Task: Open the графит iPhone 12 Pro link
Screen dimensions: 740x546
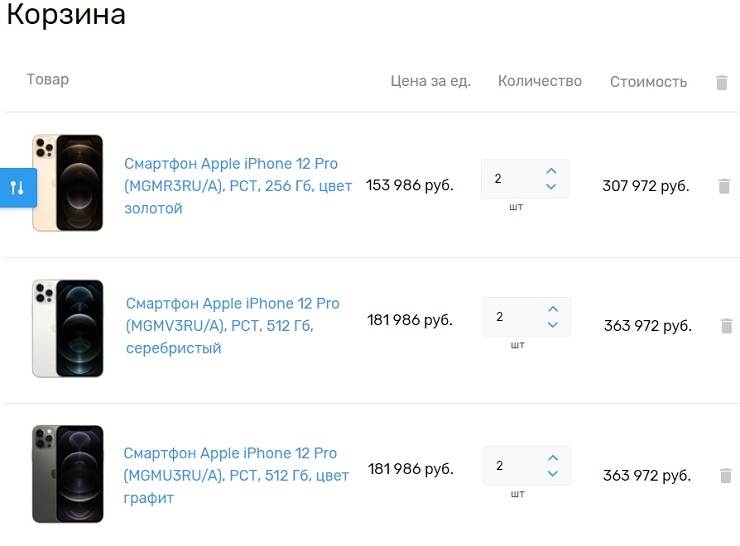Action: click(236, 475)
